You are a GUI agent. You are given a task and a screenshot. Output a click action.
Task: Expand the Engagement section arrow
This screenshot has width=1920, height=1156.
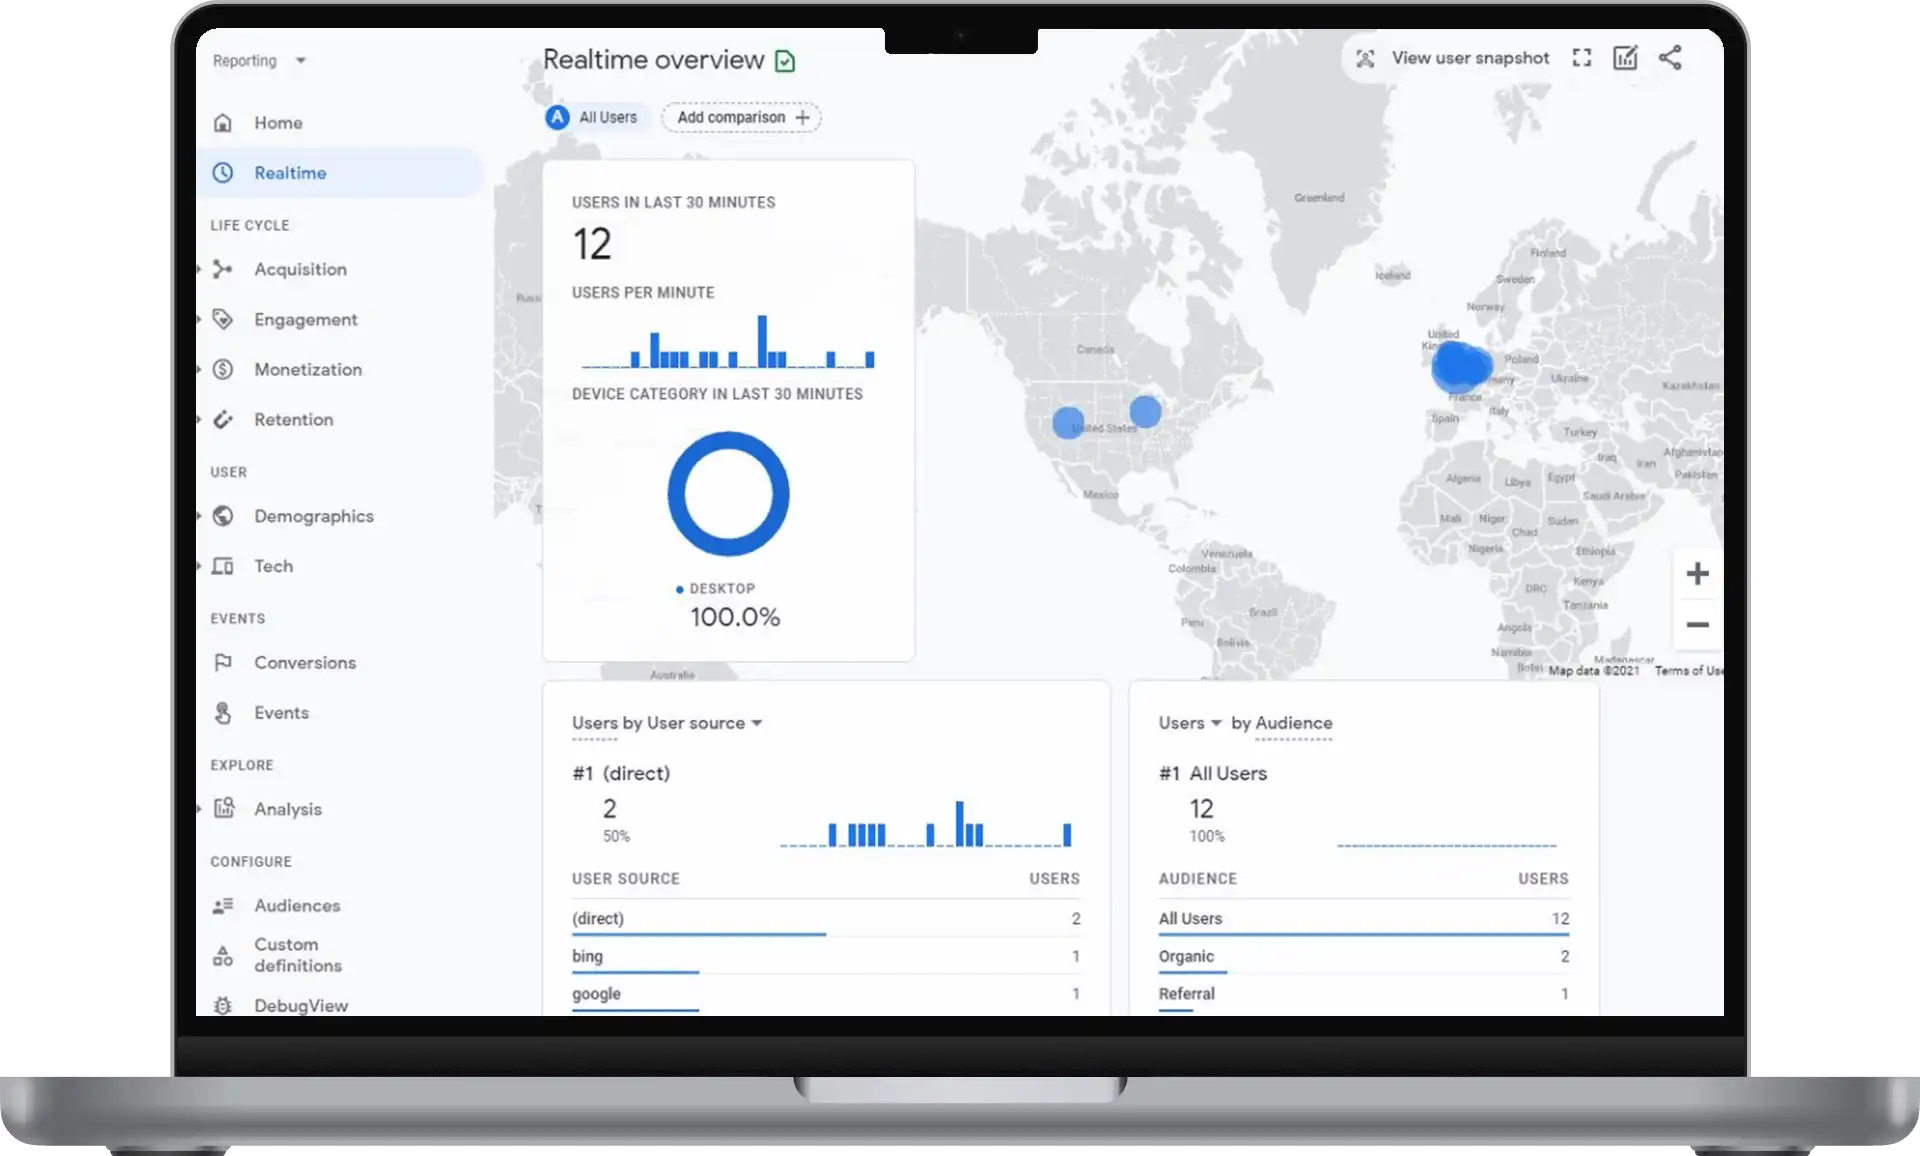tap(199, 319)
